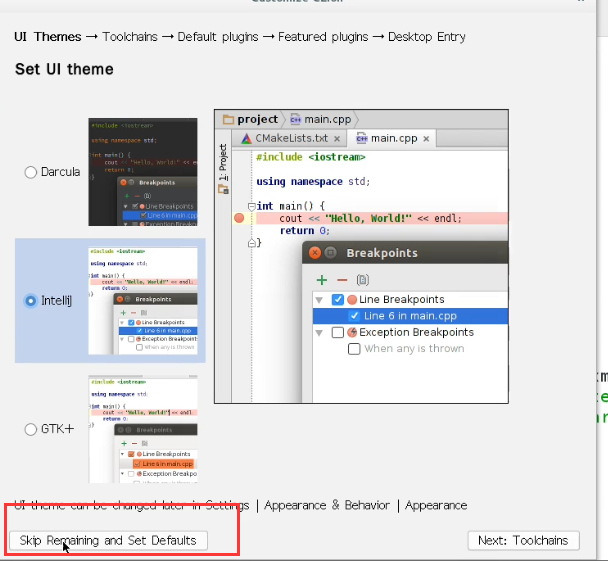
Task: Click the closing-brace fold end marker
Action: [x=251, y=243]
